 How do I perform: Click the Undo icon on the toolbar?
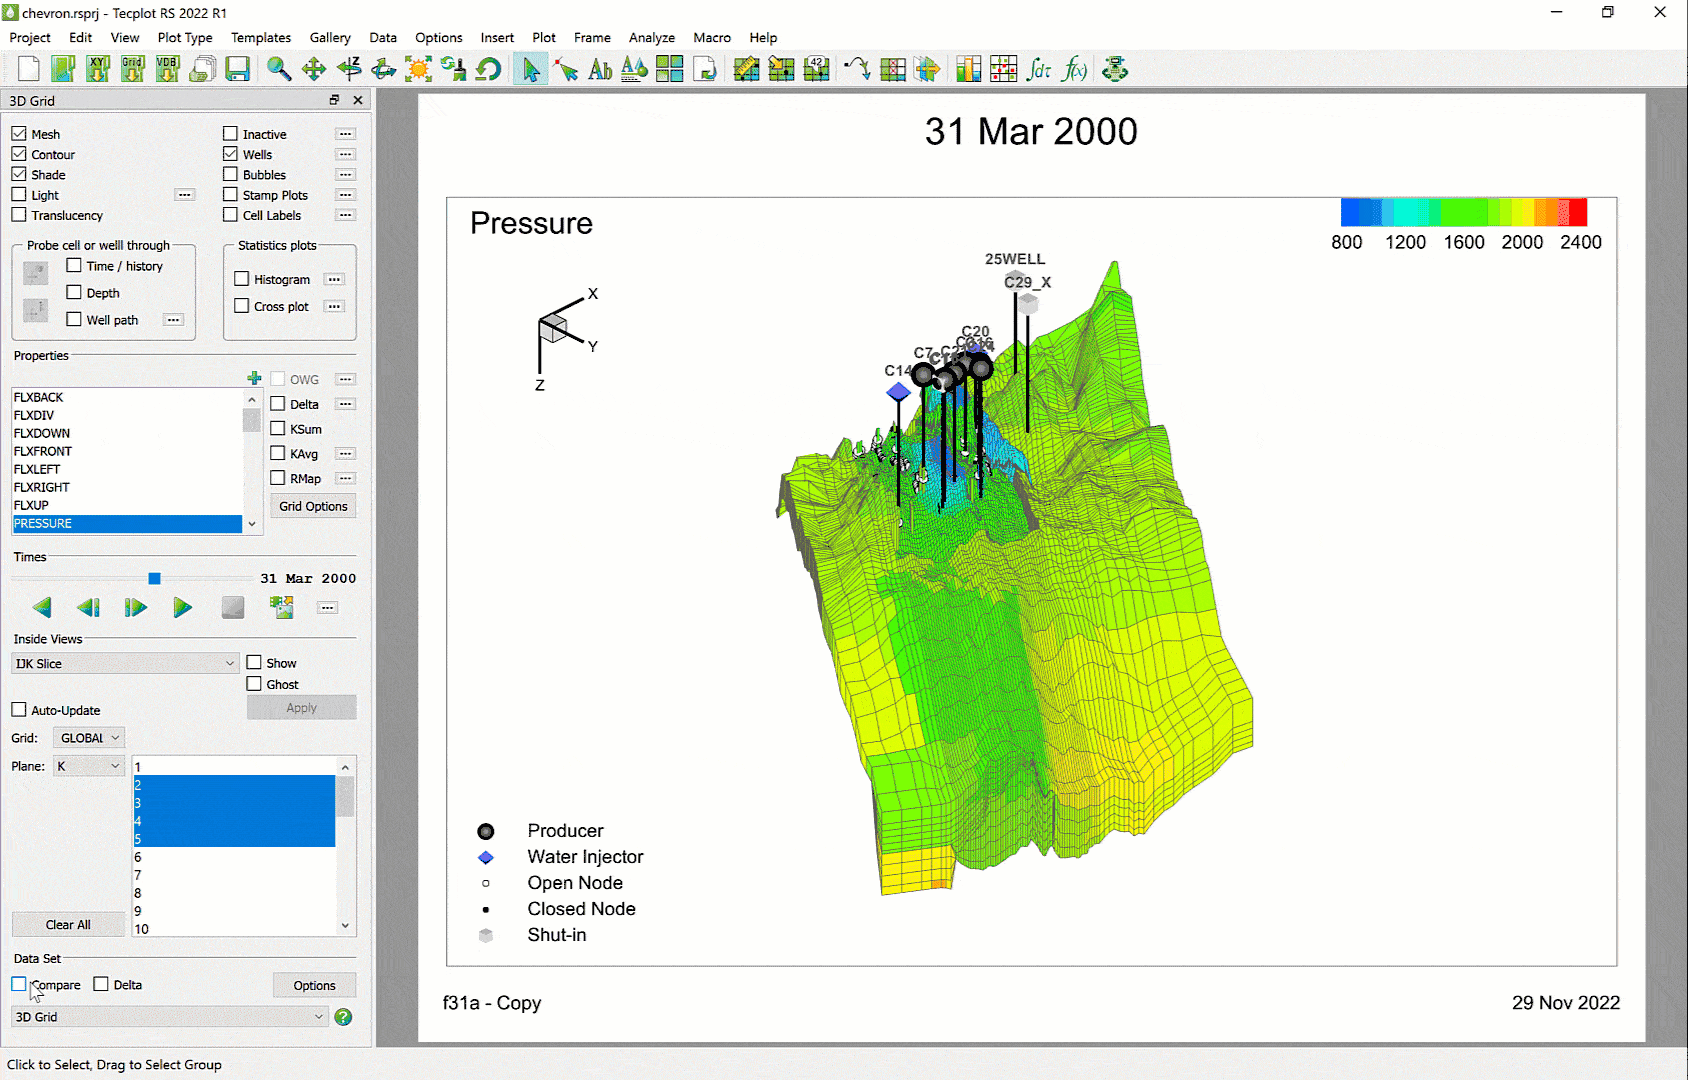pyautogui.click(x=488, y=69)
